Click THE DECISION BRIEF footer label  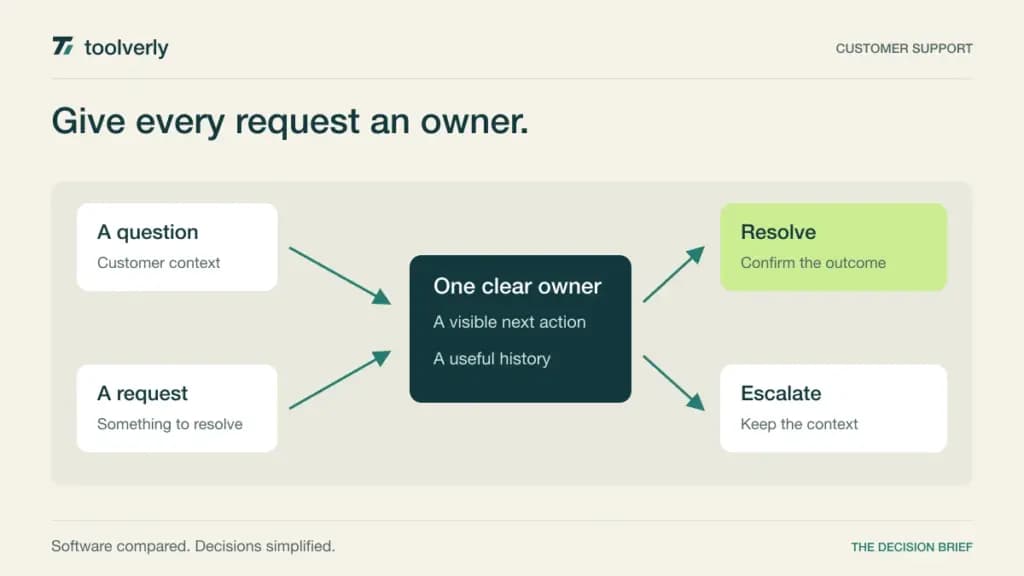click(x=912, y=547)
